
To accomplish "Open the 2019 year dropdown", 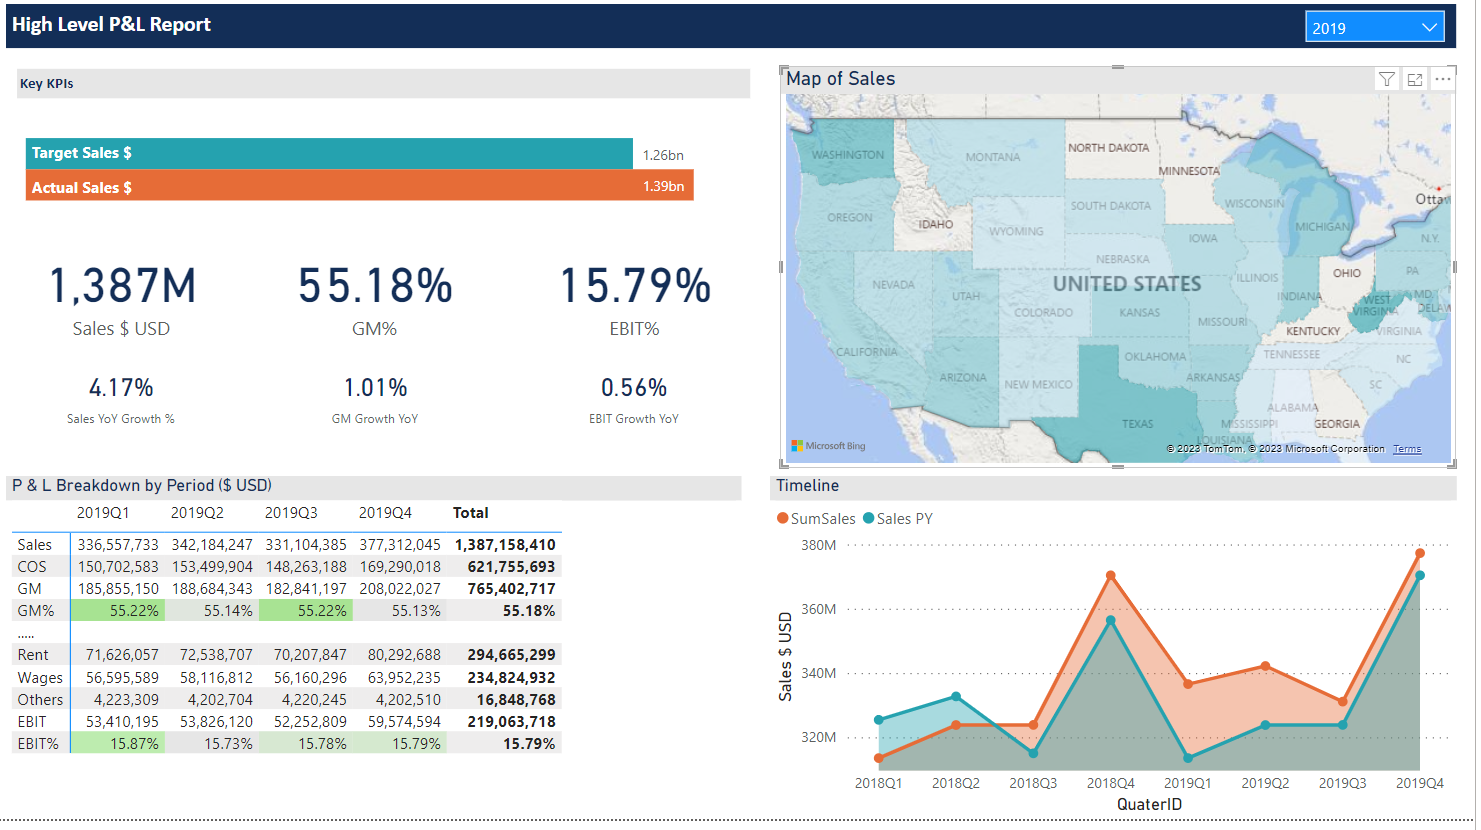I will click(x=1374, y=27).
